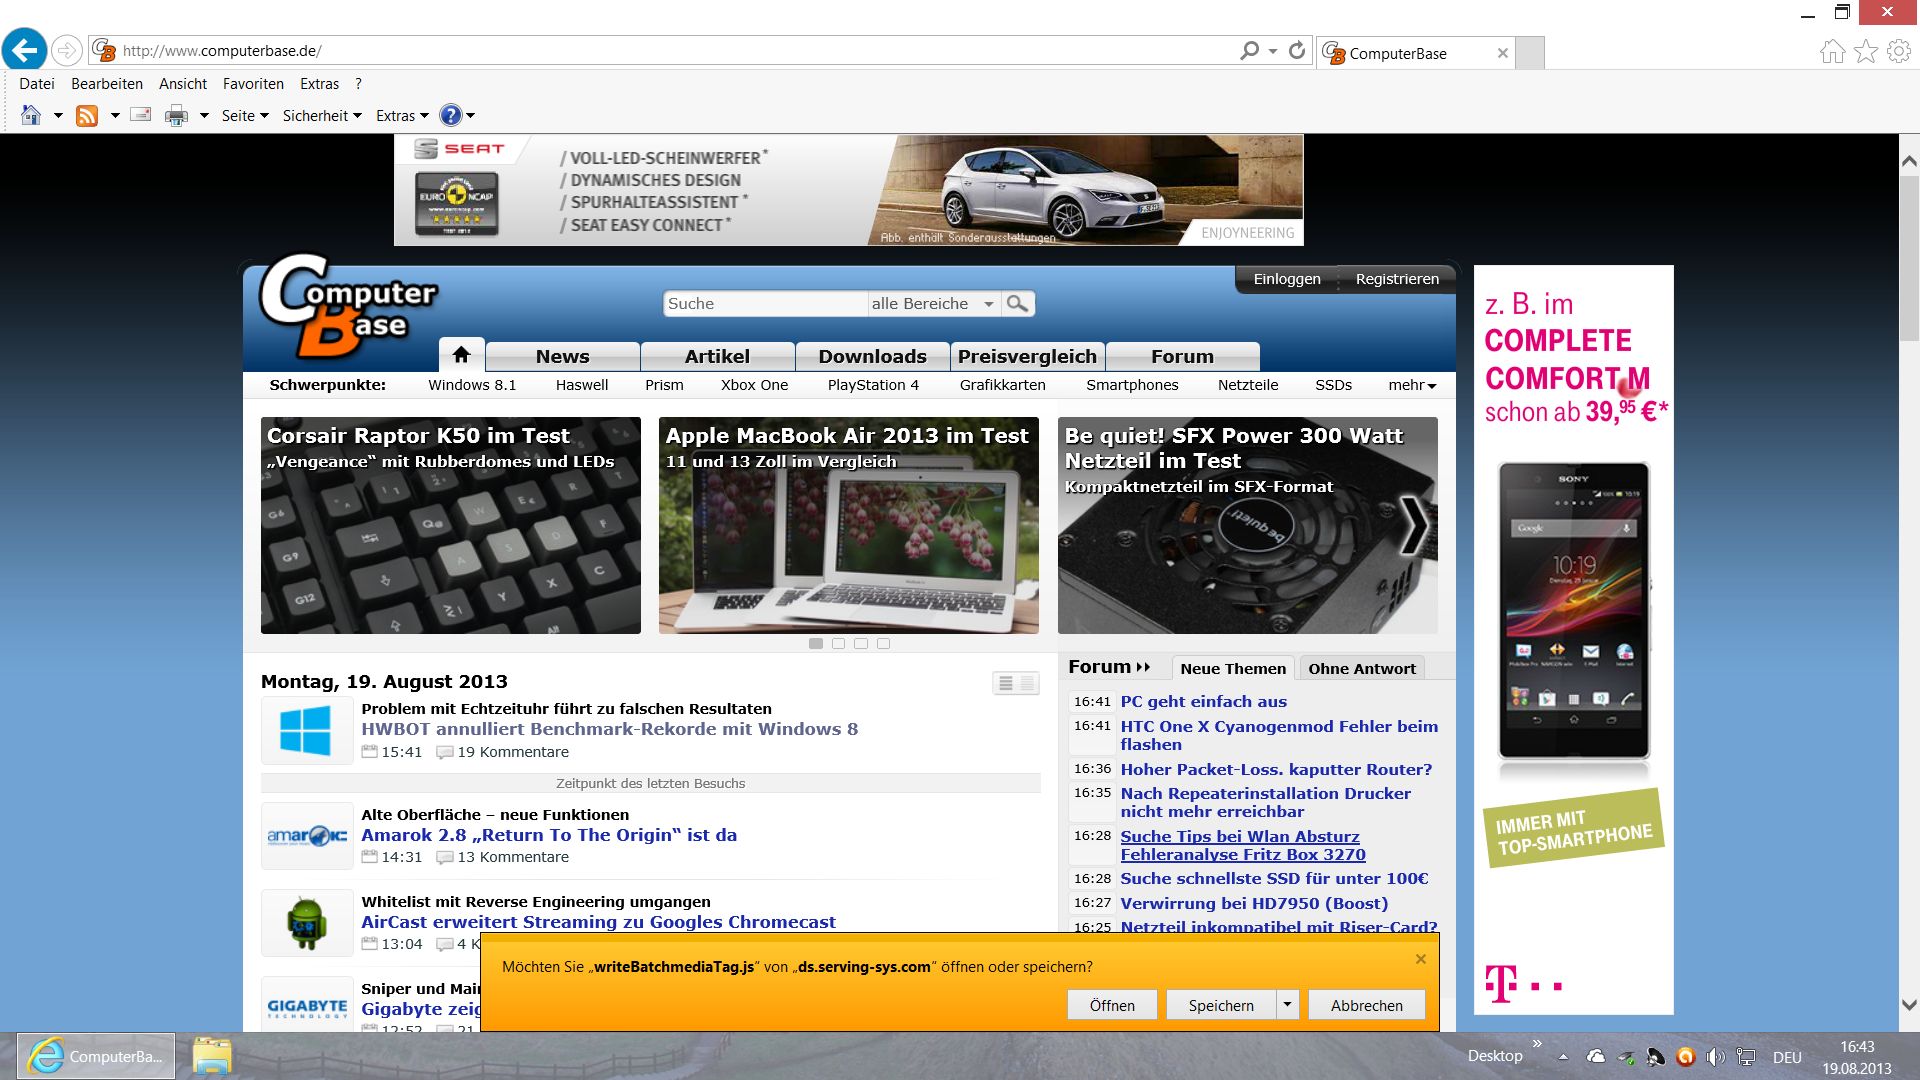The image size is (1920, 1080).
Task: Advance the article carousel with right arrow
Action: [x=1413, y=525]
